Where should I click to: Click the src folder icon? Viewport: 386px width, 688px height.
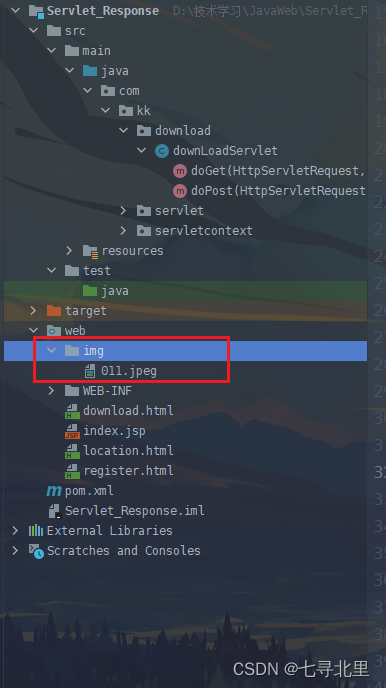54,31
